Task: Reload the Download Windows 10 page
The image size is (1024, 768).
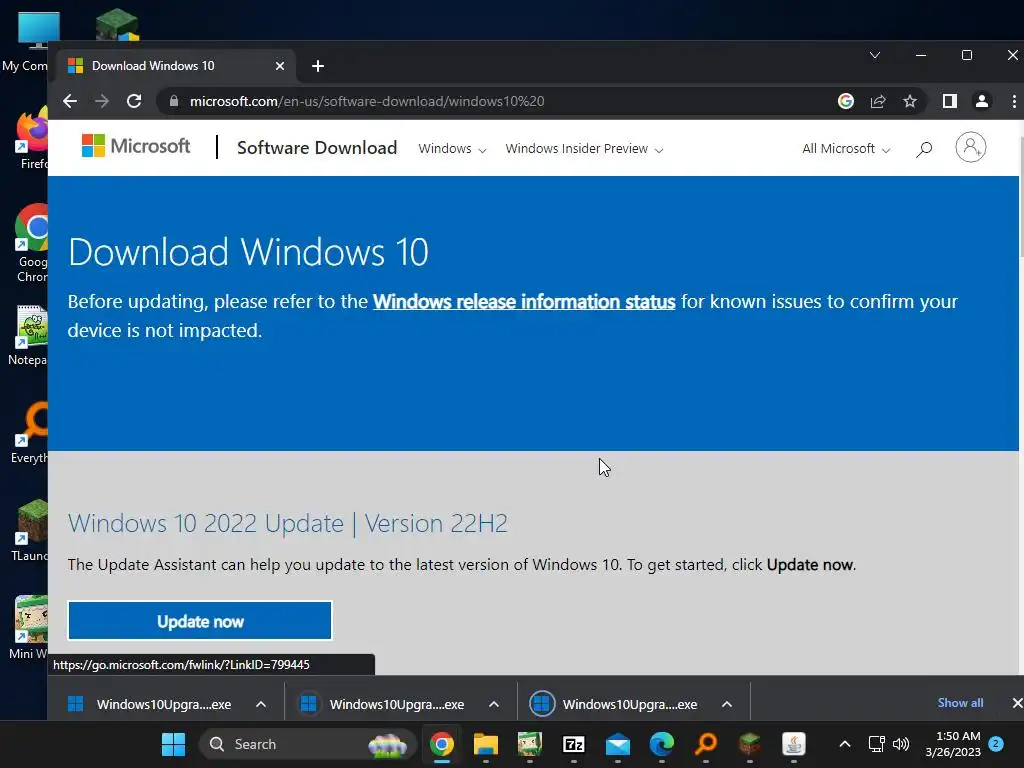Action: click(x=134, y=101)
